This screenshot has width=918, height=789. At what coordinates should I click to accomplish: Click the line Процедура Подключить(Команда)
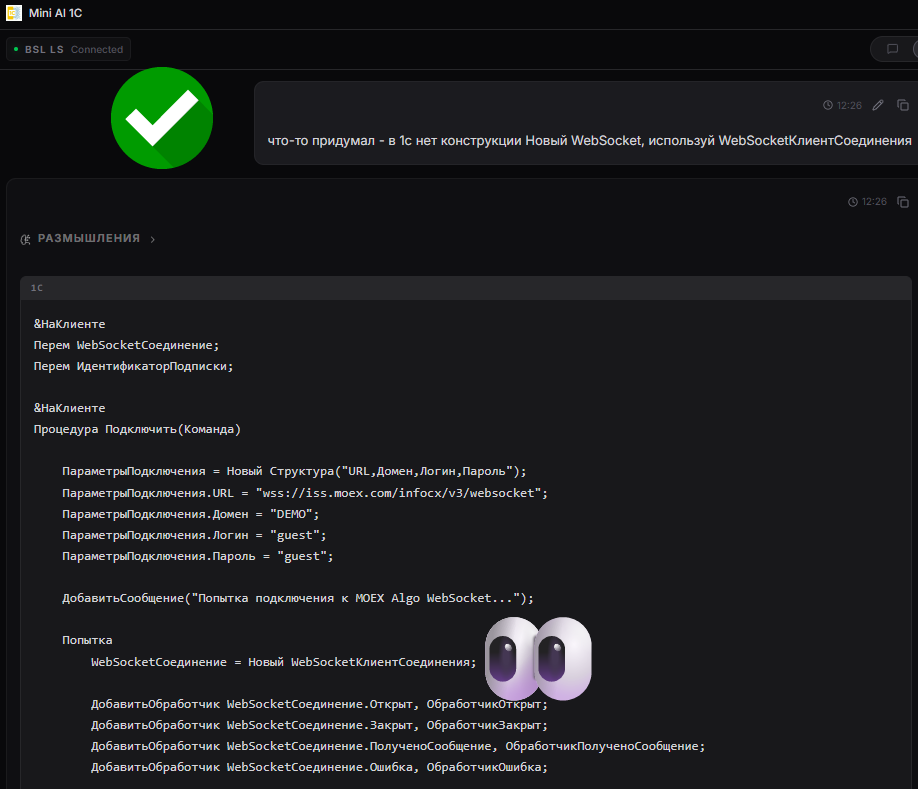click(137, 429)
